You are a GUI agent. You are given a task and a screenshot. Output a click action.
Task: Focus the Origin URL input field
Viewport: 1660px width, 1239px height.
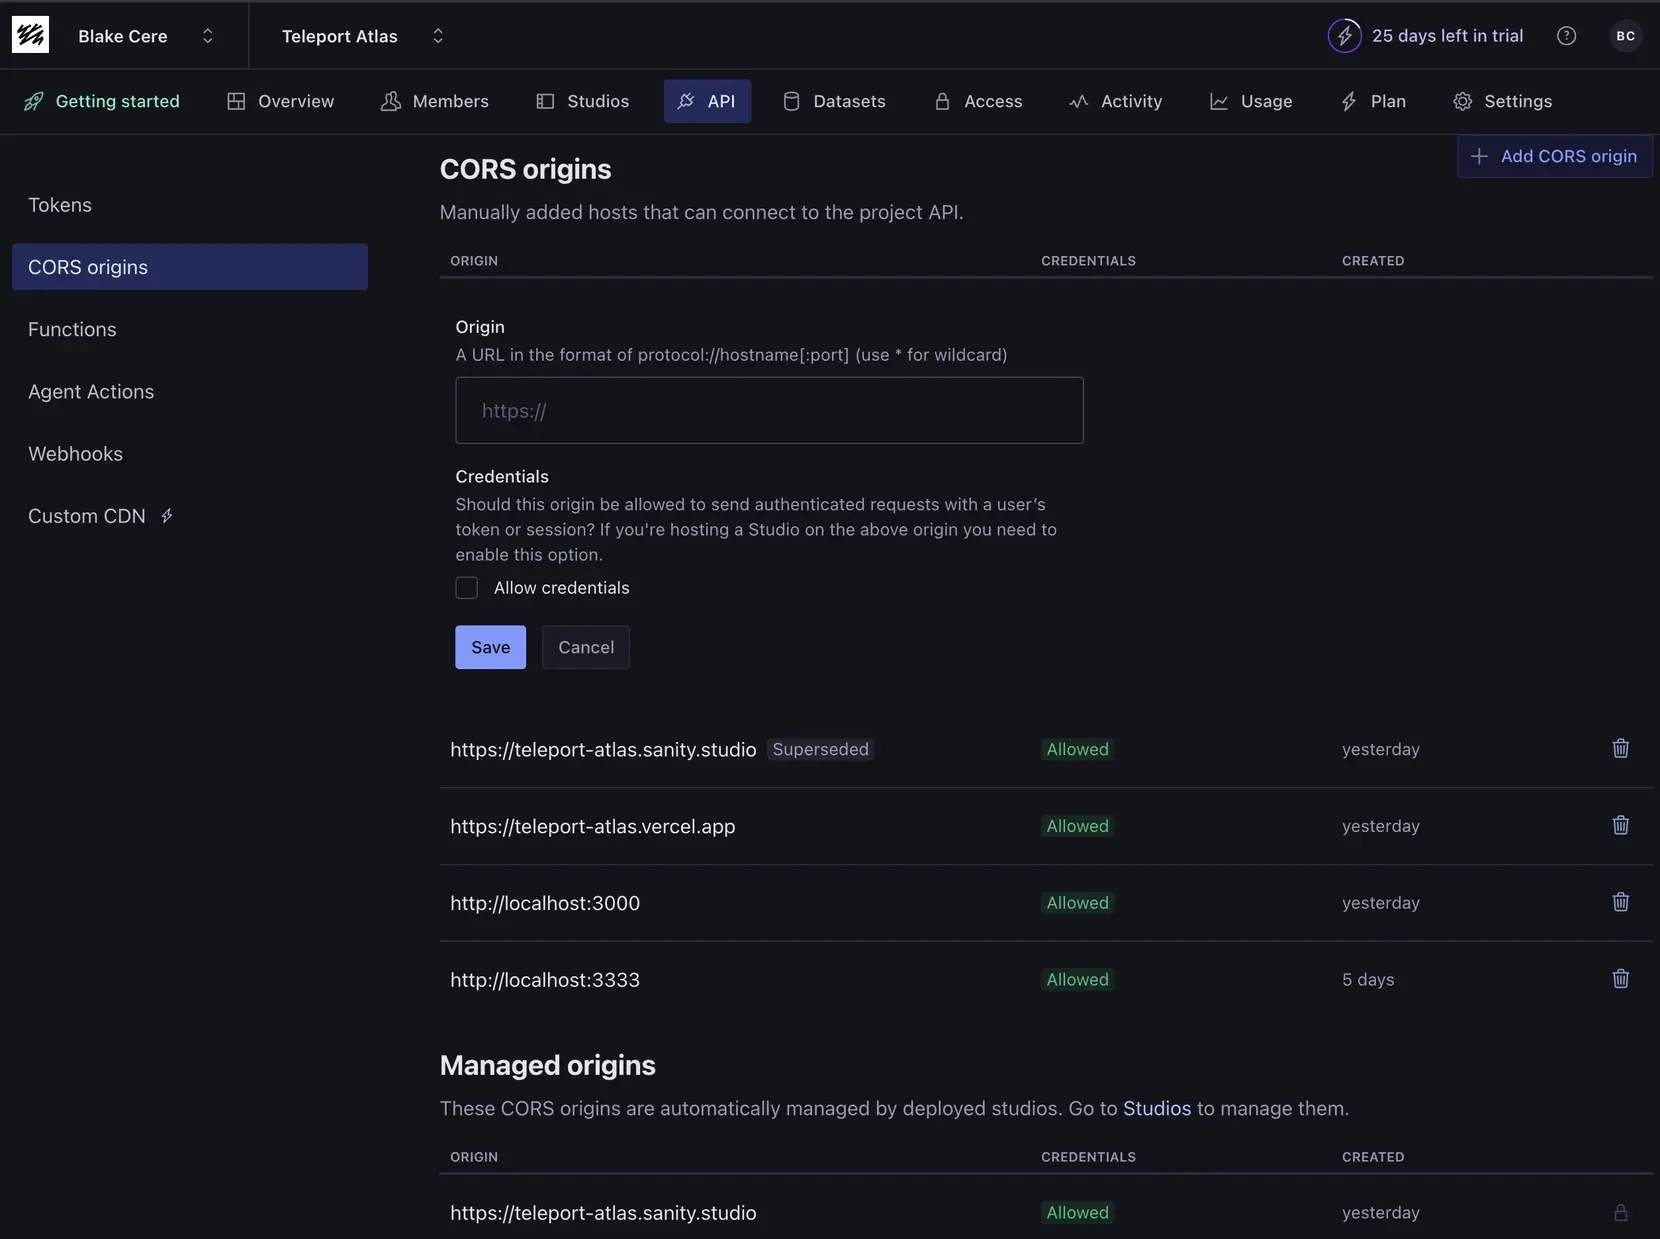click(x=769, y=410)
